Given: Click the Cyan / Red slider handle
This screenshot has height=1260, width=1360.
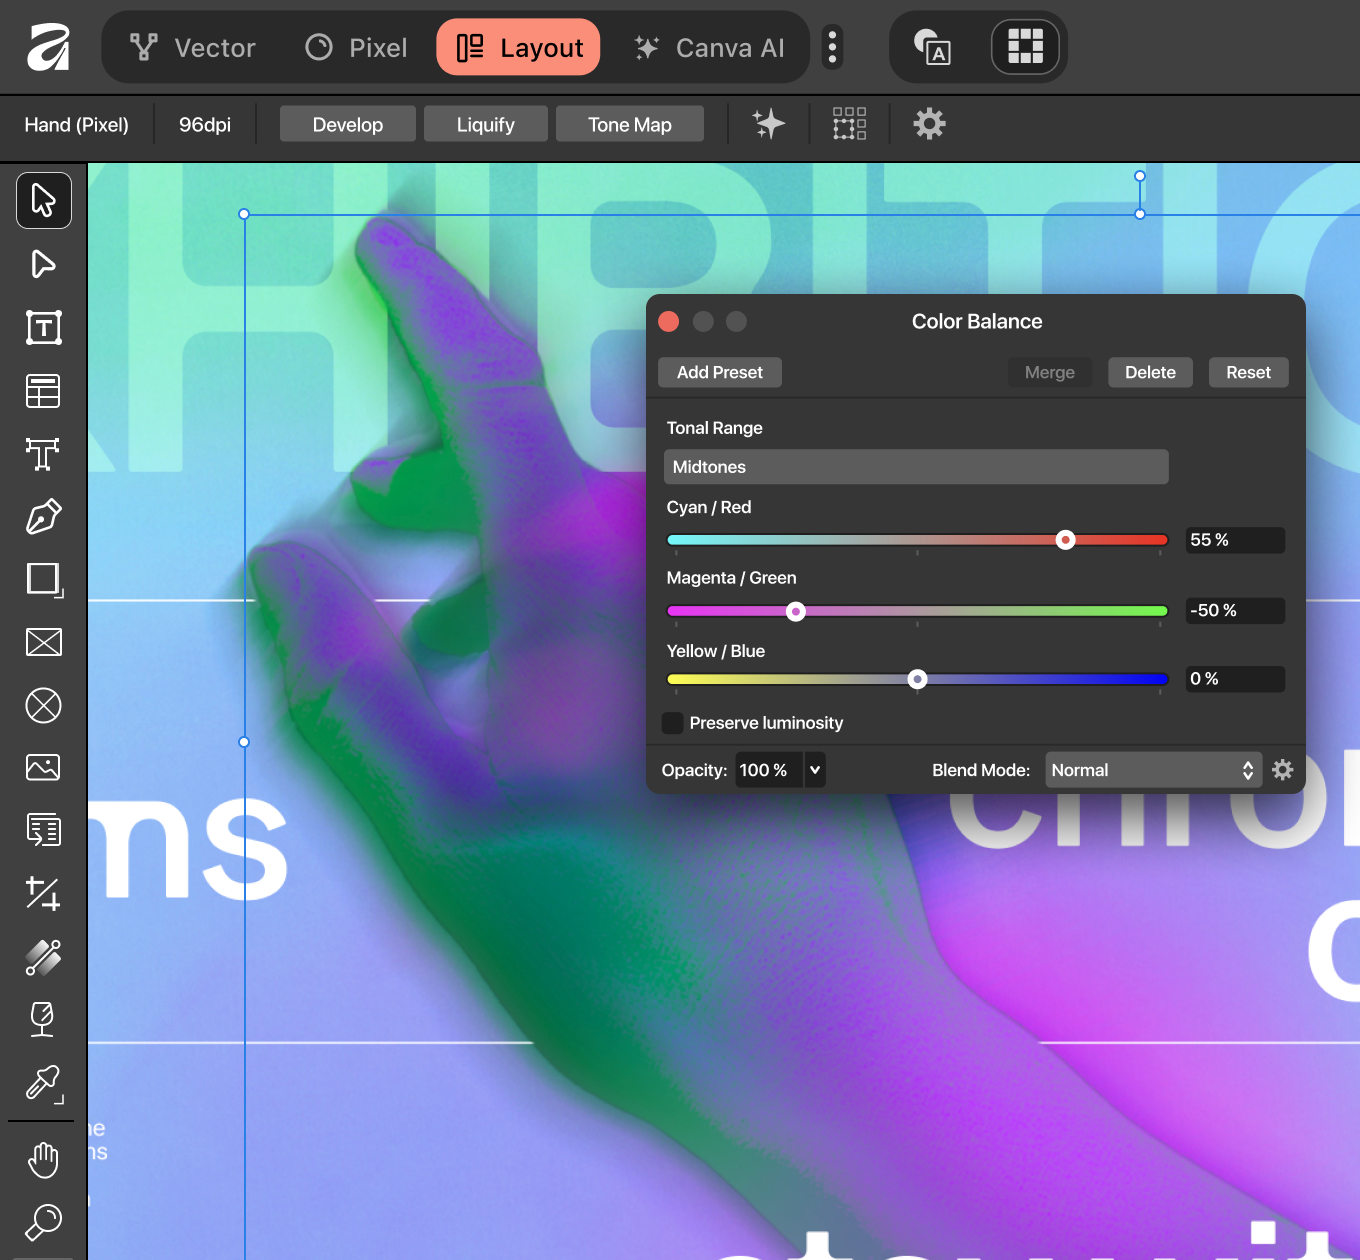Looking at the screenshot, I should (x=1066, y=540).
